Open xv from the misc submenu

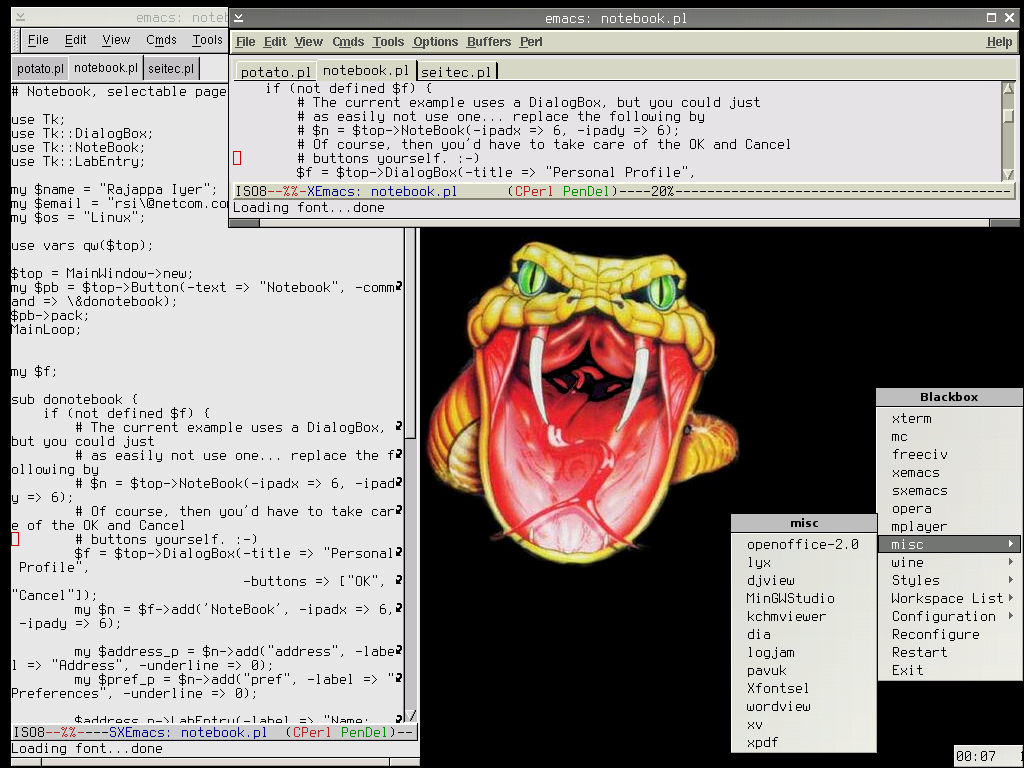804,724
